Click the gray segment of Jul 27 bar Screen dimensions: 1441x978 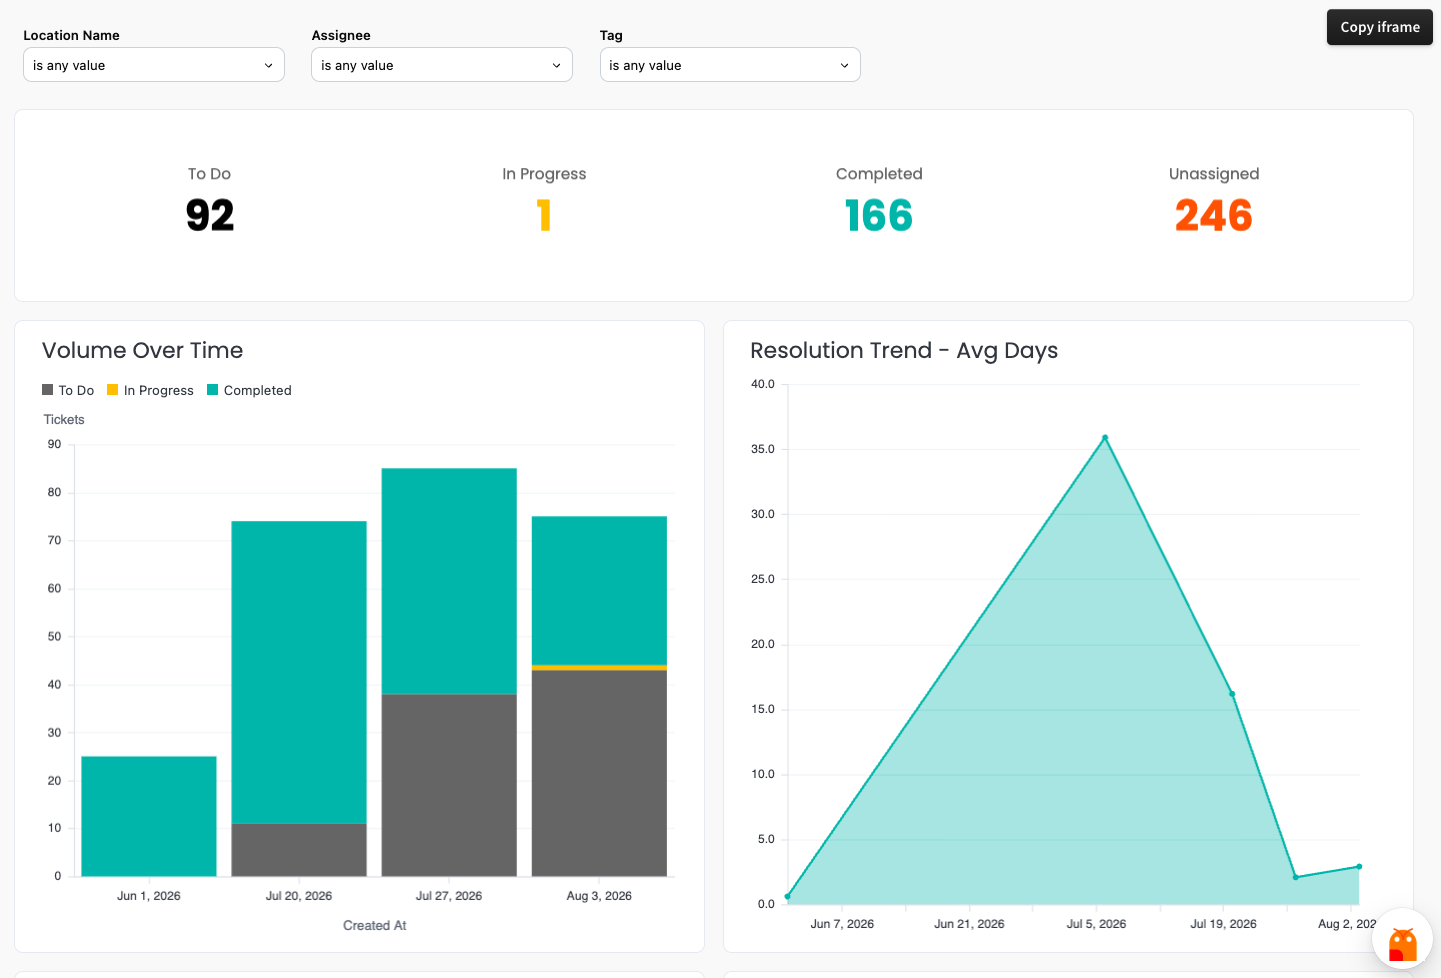coord(449,785)
